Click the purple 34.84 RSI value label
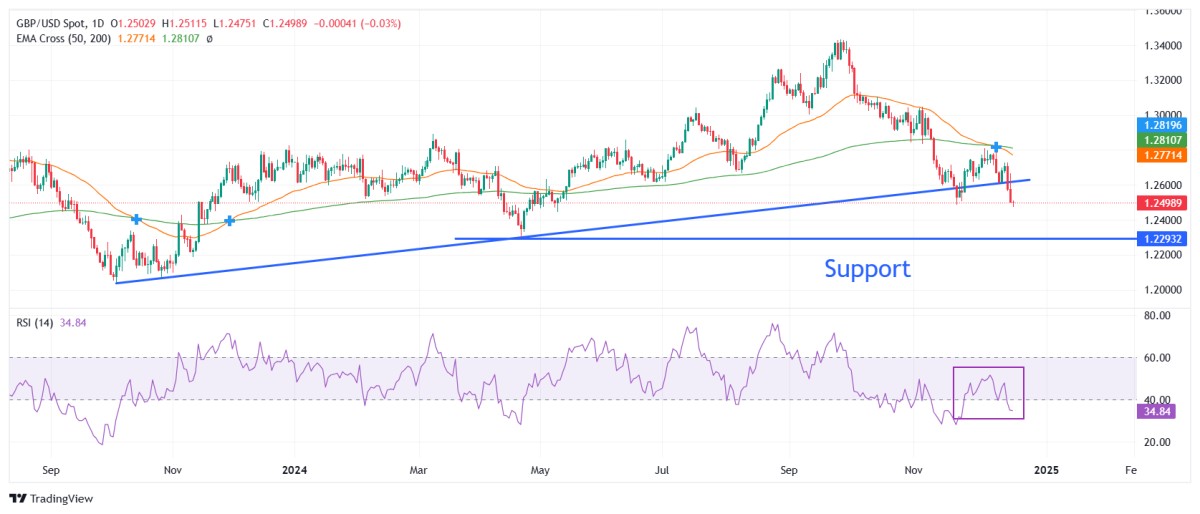Image resolution: width=1200 pixels, height=514 pixels. (1160, 411)
